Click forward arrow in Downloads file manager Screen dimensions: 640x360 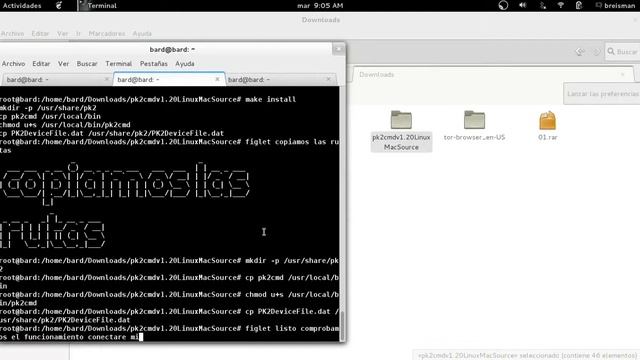click(x=596, y=52)
